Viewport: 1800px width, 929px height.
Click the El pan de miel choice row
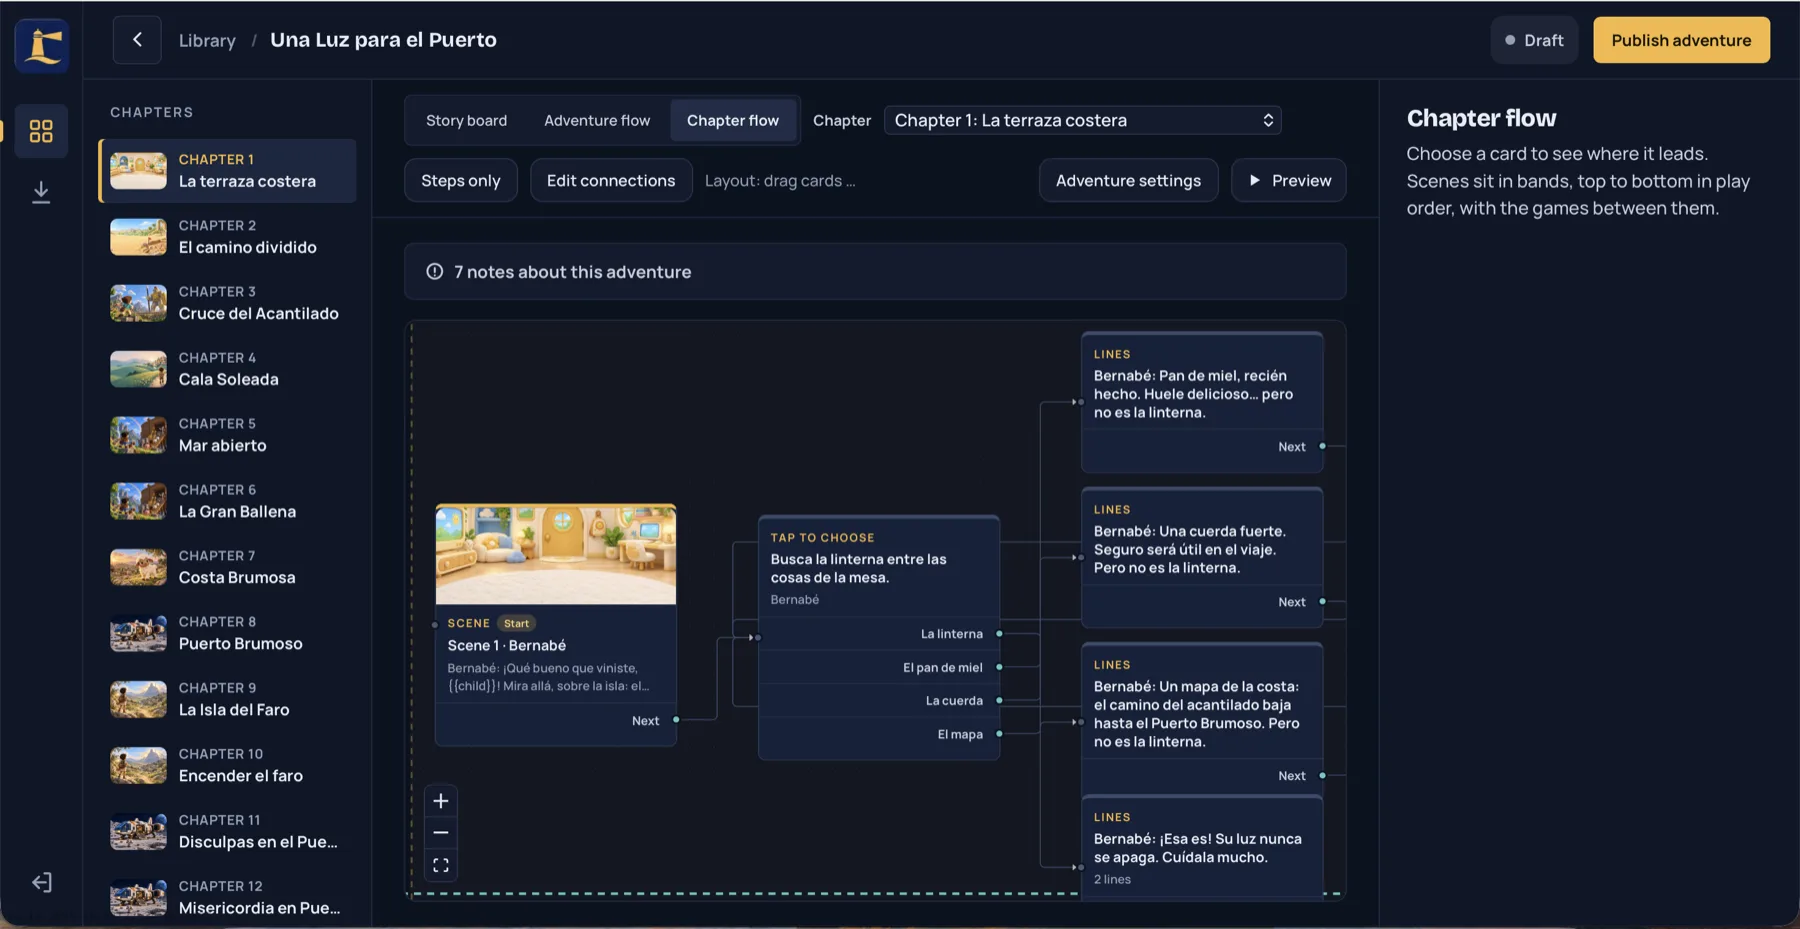point(879,667)
